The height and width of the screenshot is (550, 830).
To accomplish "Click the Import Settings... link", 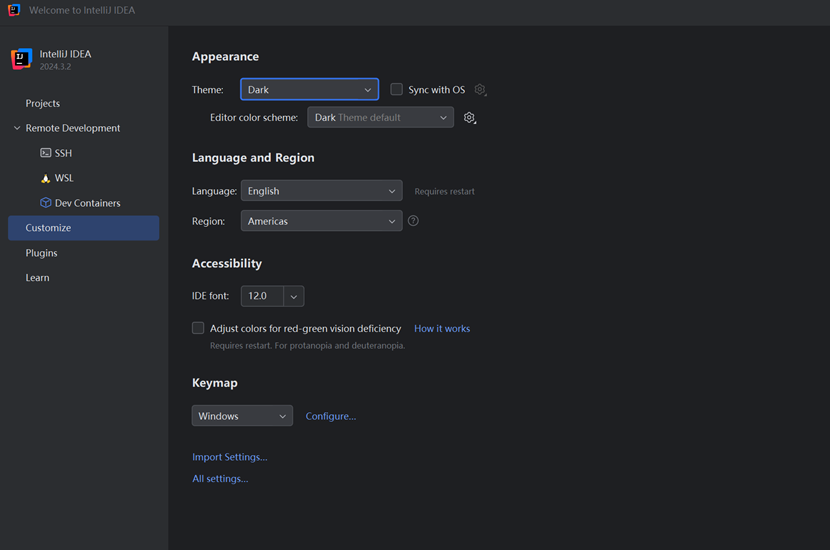I will tap(230, 457).
